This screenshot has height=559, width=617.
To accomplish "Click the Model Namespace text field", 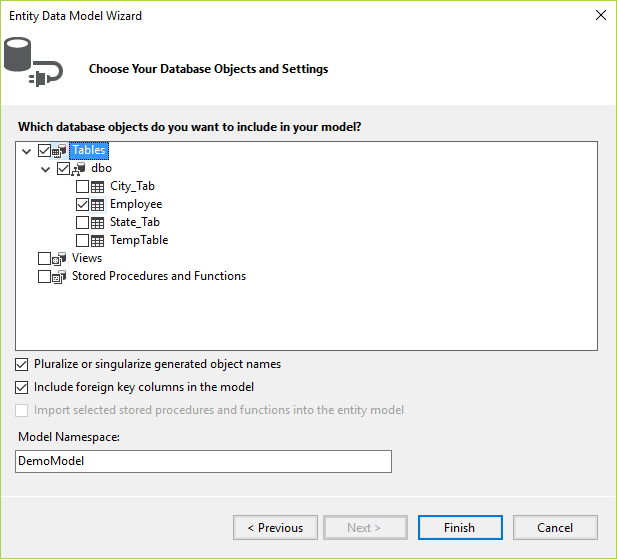I will (204, 461).
